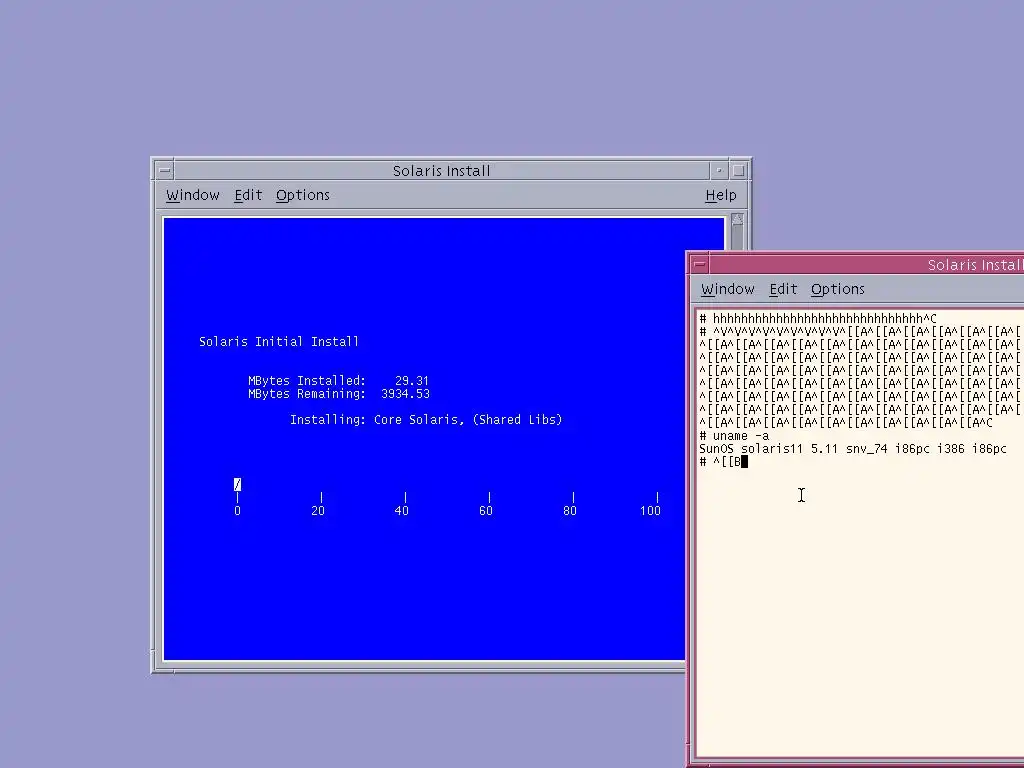
Task: Open the Edit menu in the front terminal window
Action: click(783, 289)
